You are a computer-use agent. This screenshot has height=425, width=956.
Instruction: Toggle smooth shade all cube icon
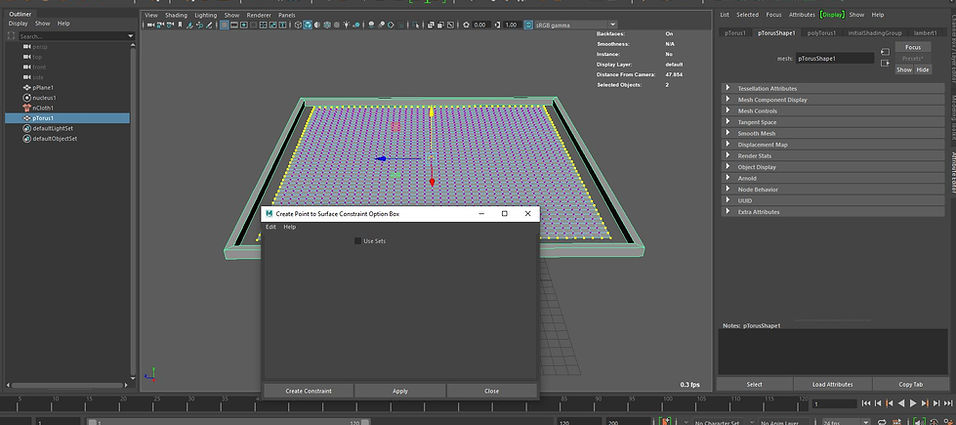[x=308, y=25]
